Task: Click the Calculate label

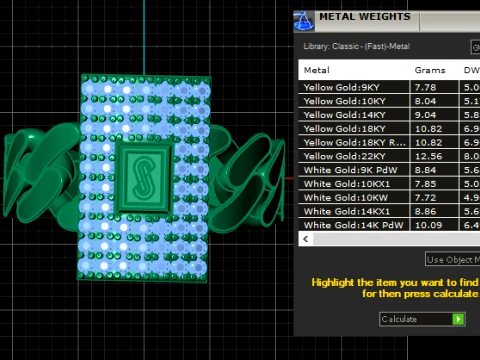Action: pos(399,319)
